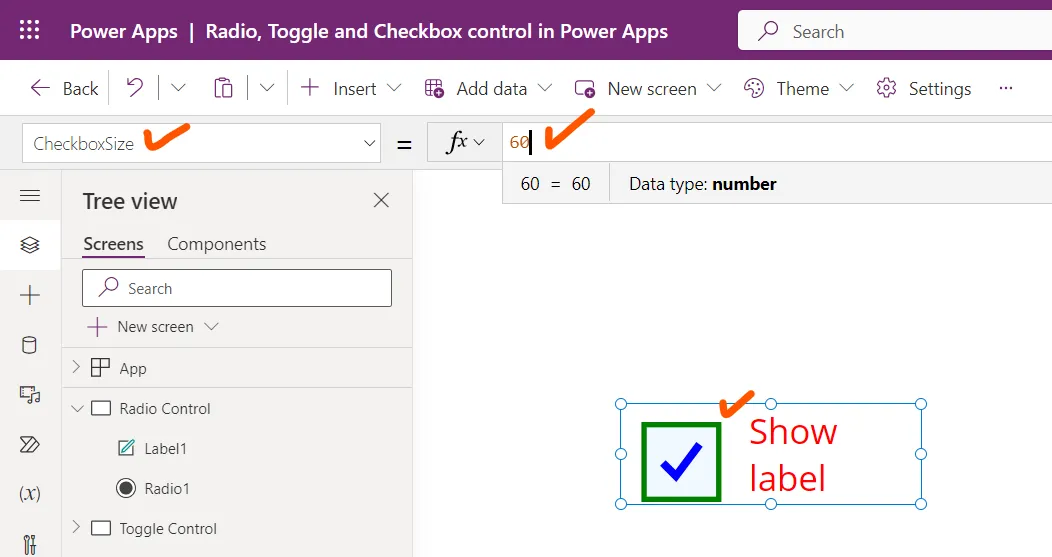Select Tree view layers icon in sidebar
The height and width of the screenshot is (557, 1052).
[30, 245]
